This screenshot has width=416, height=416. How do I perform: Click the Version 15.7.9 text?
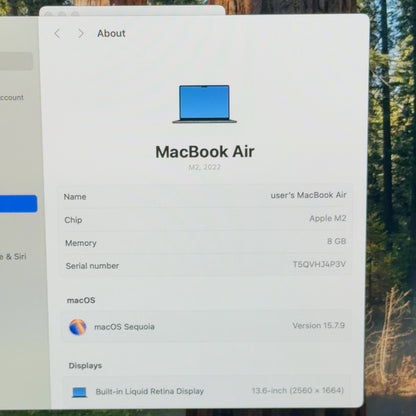(318, 325)
